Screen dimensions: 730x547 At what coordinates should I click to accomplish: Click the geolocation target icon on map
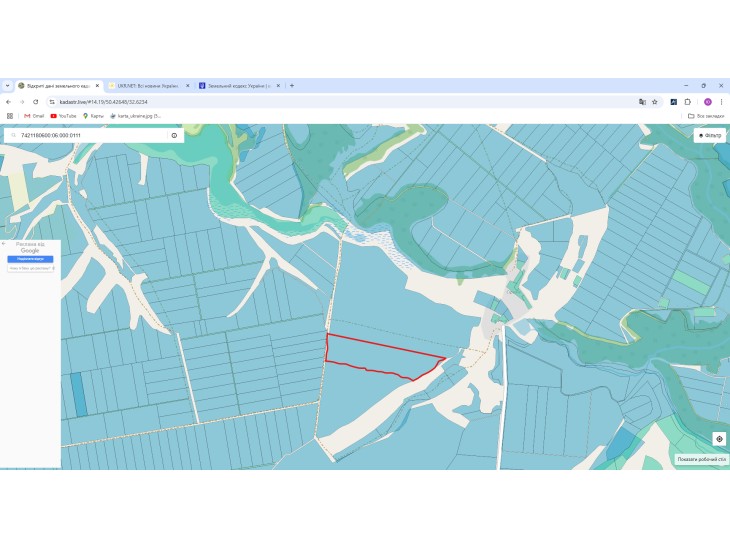[719, 439]
